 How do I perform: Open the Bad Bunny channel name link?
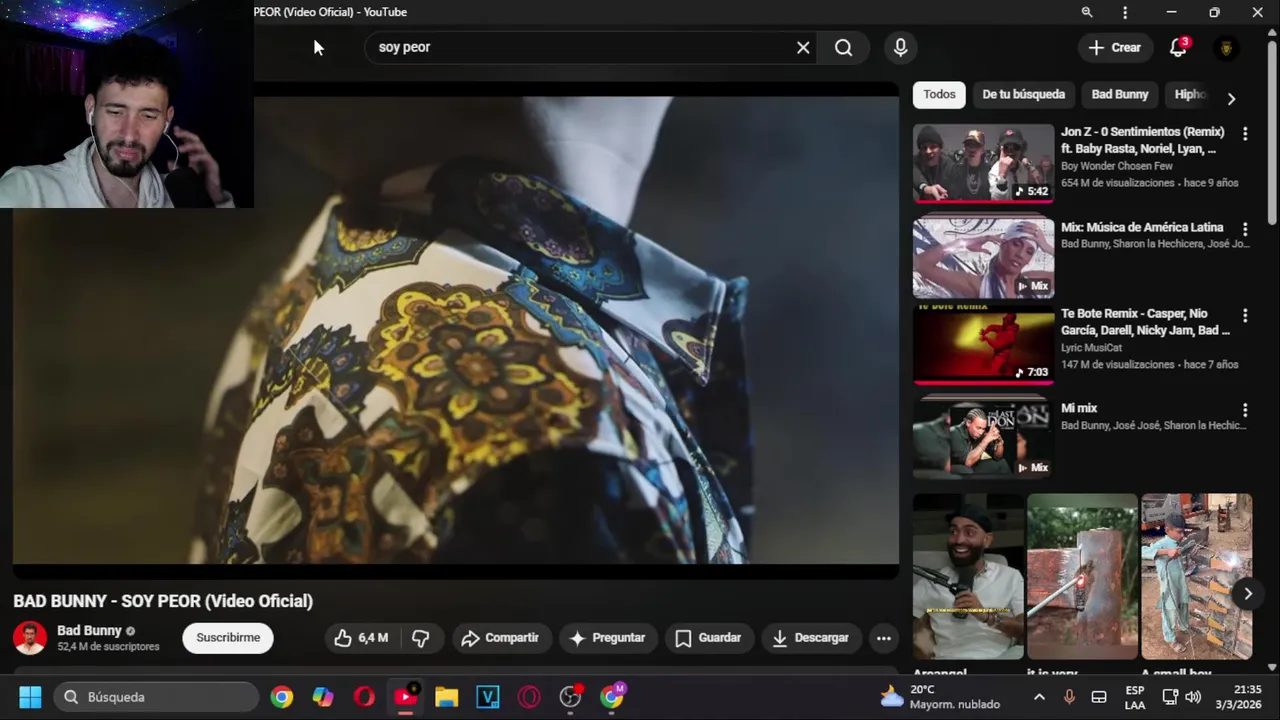(89, 630)
